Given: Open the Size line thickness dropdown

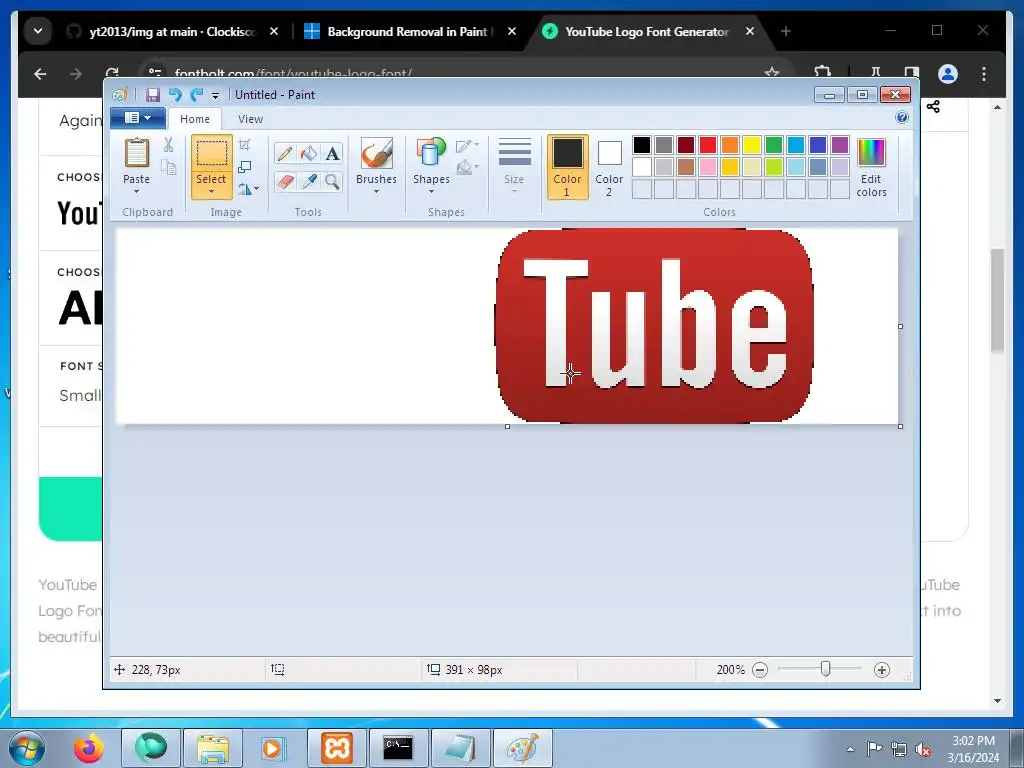Looking at the screenshot, I should [514, 166].
